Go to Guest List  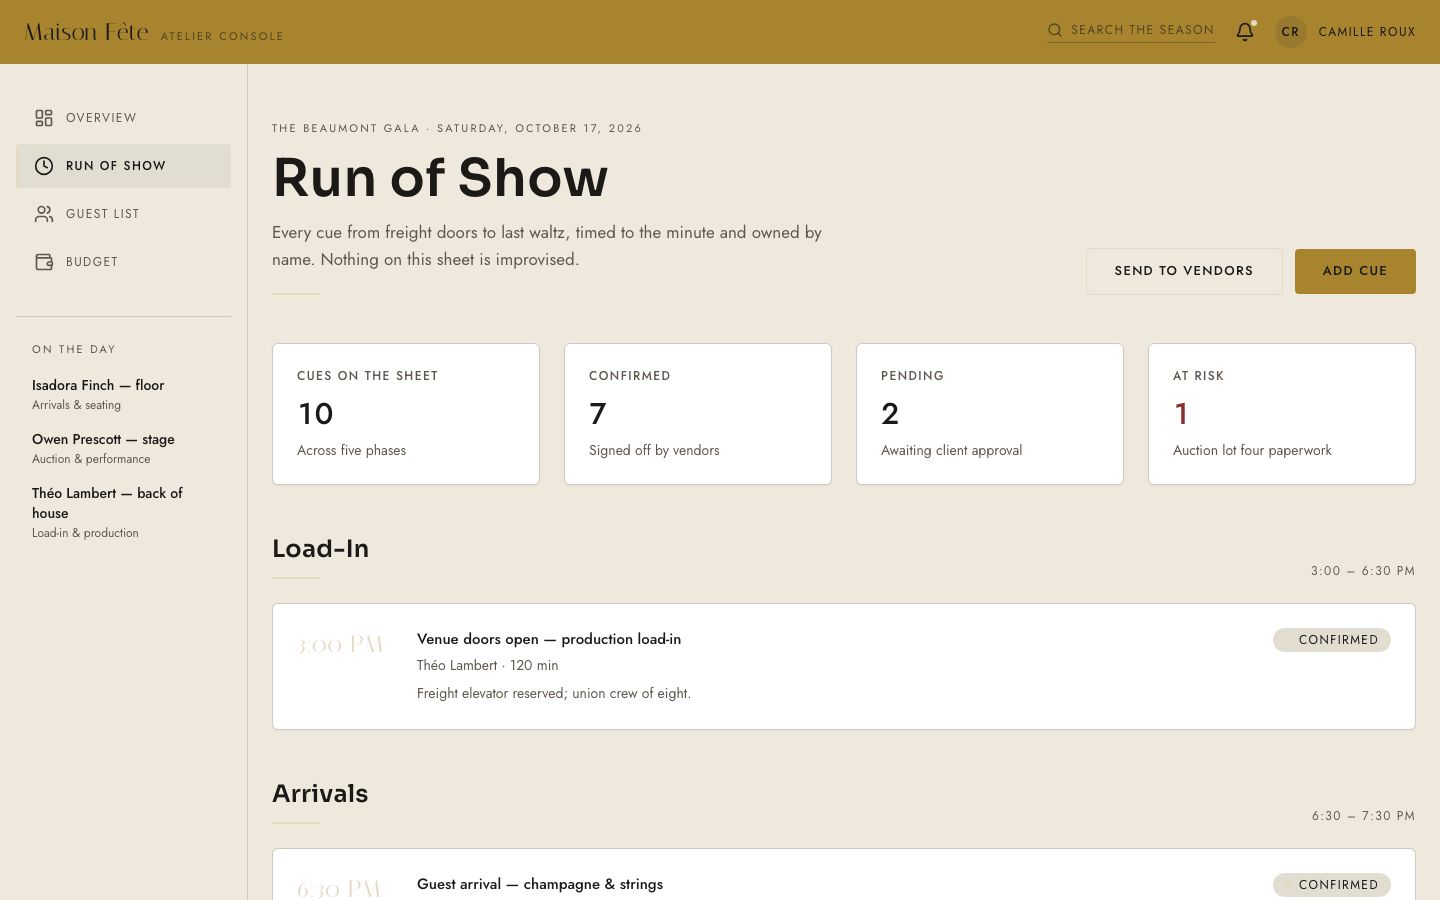(x=123, y=214)
